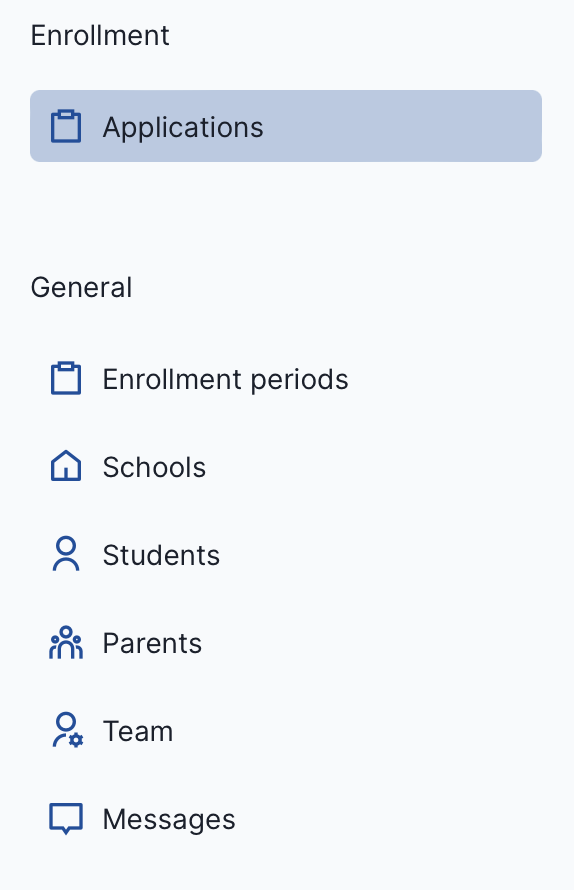This screenshot has width=574, height=890.
Task: Click the Enrollment periods text label
Action: 225,379
